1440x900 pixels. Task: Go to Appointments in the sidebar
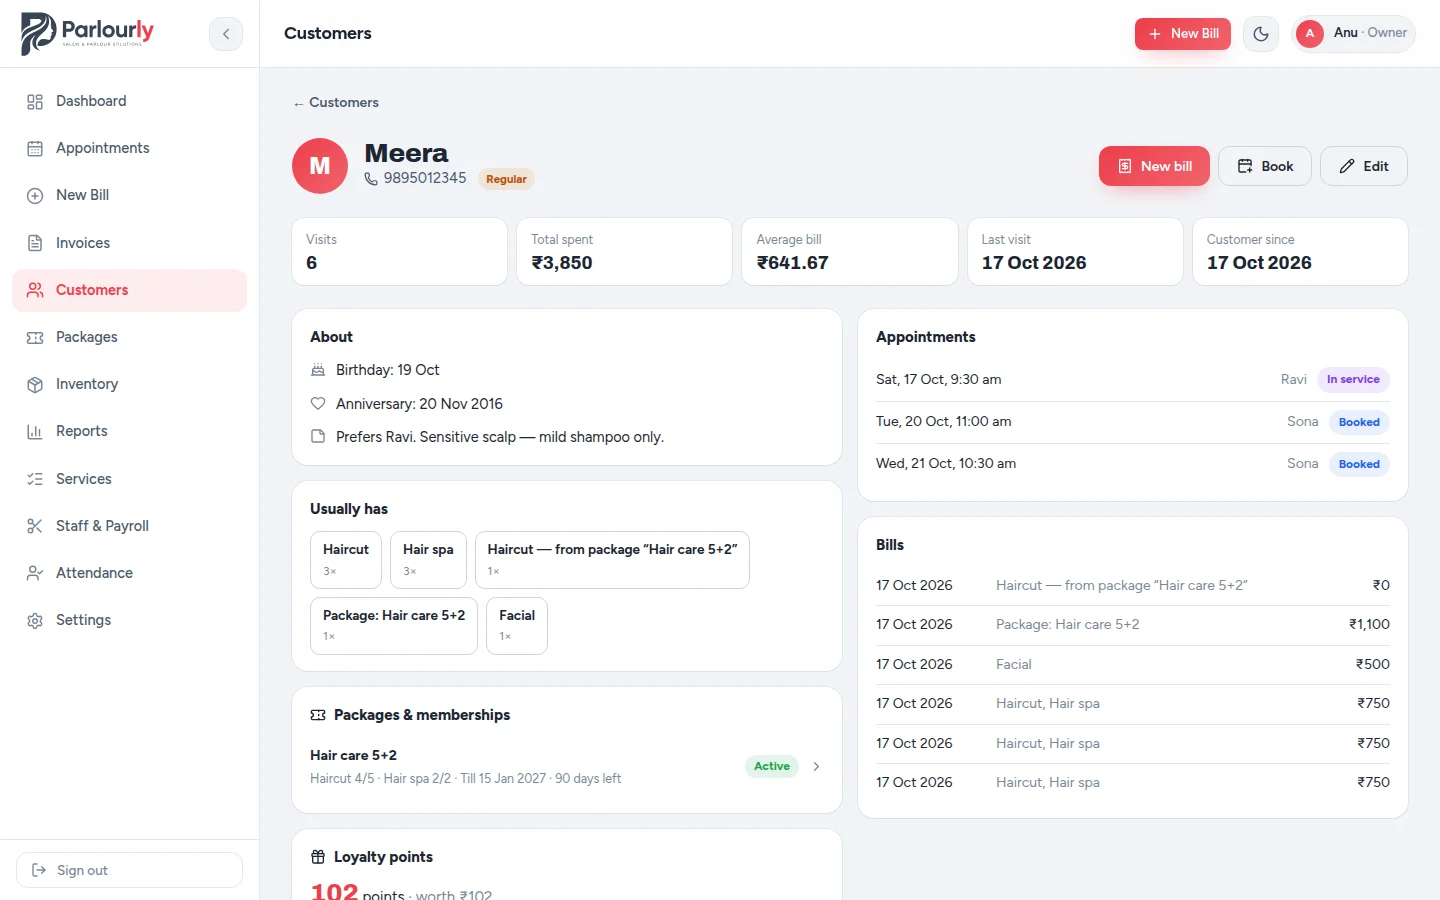[130, 148]
